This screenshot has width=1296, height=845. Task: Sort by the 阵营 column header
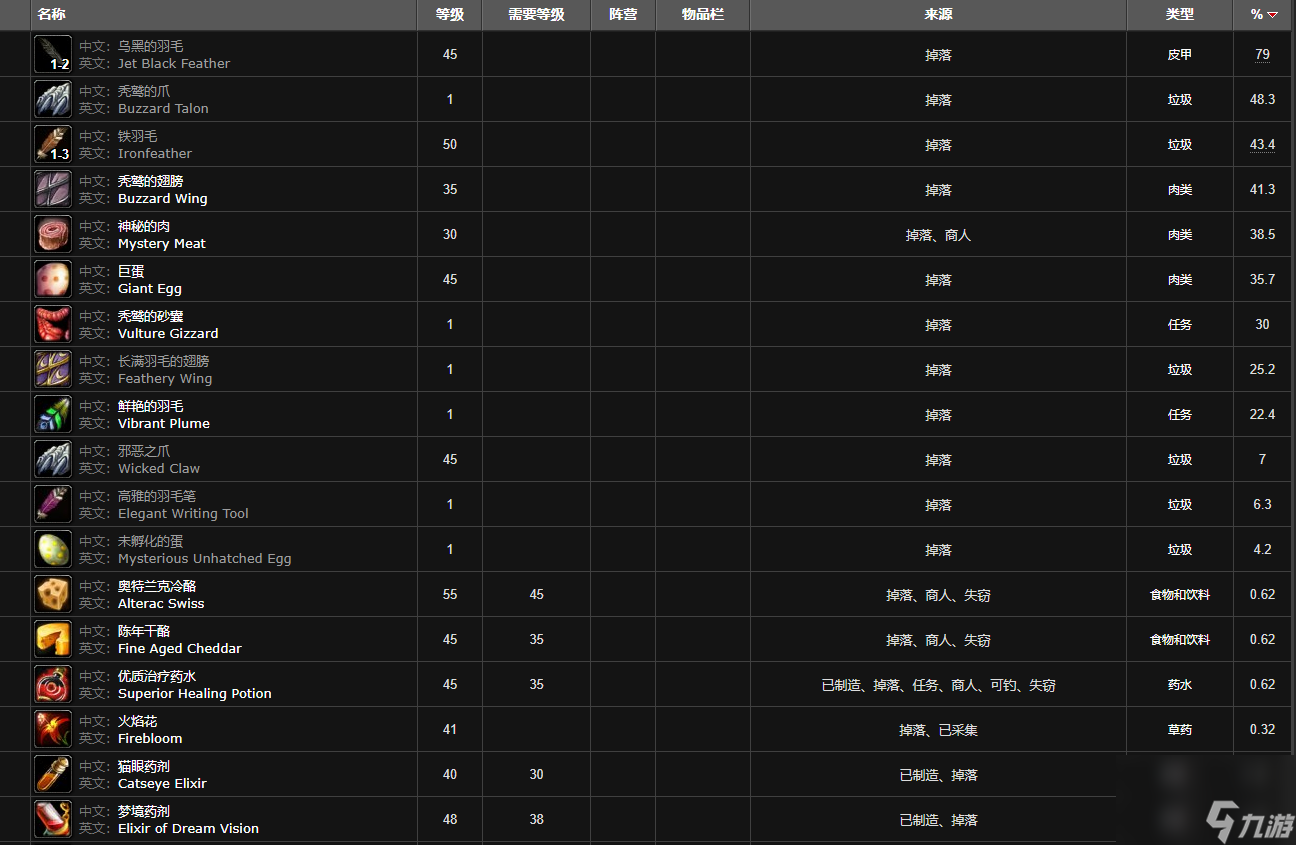click(x=623, y=15)
